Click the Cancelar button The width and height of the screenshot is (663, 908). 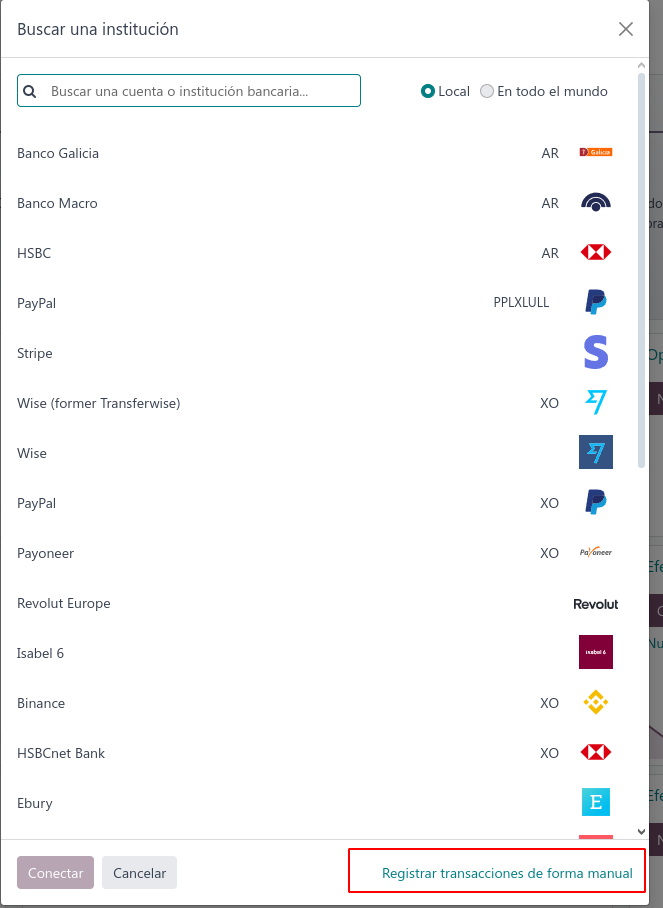[x=140, y=873]
